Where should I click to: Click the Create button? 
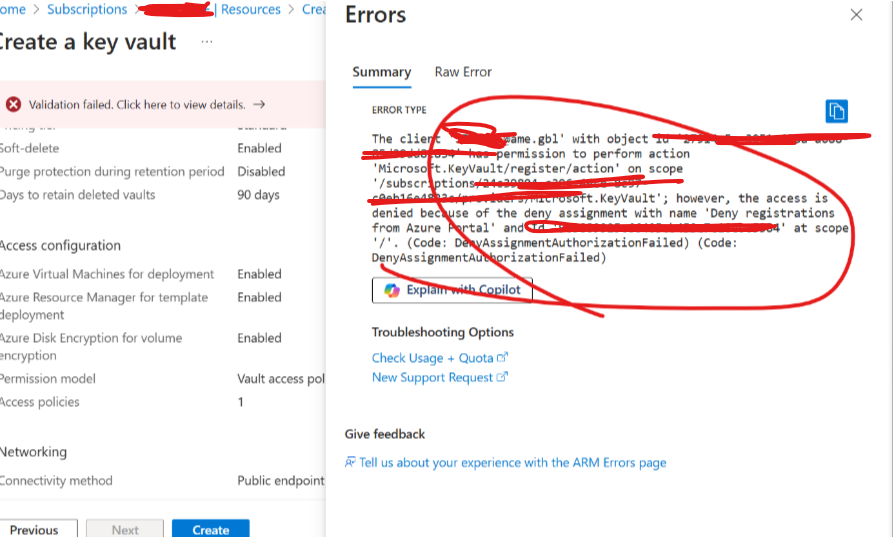[211, 530]
